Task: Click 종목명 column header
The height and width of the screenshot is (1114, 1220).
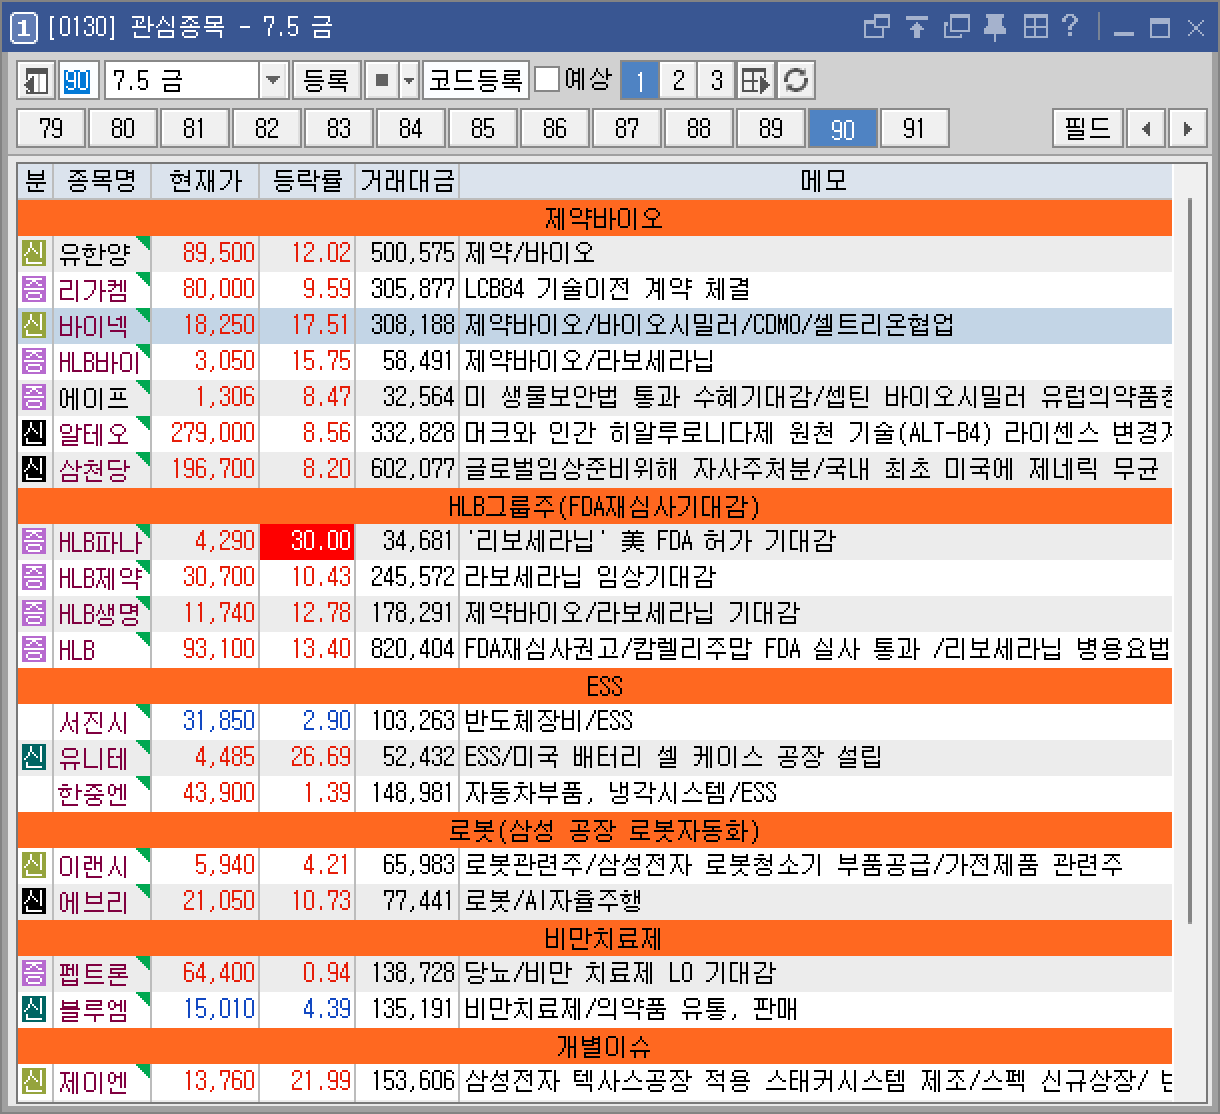Action: coord(102,181)
